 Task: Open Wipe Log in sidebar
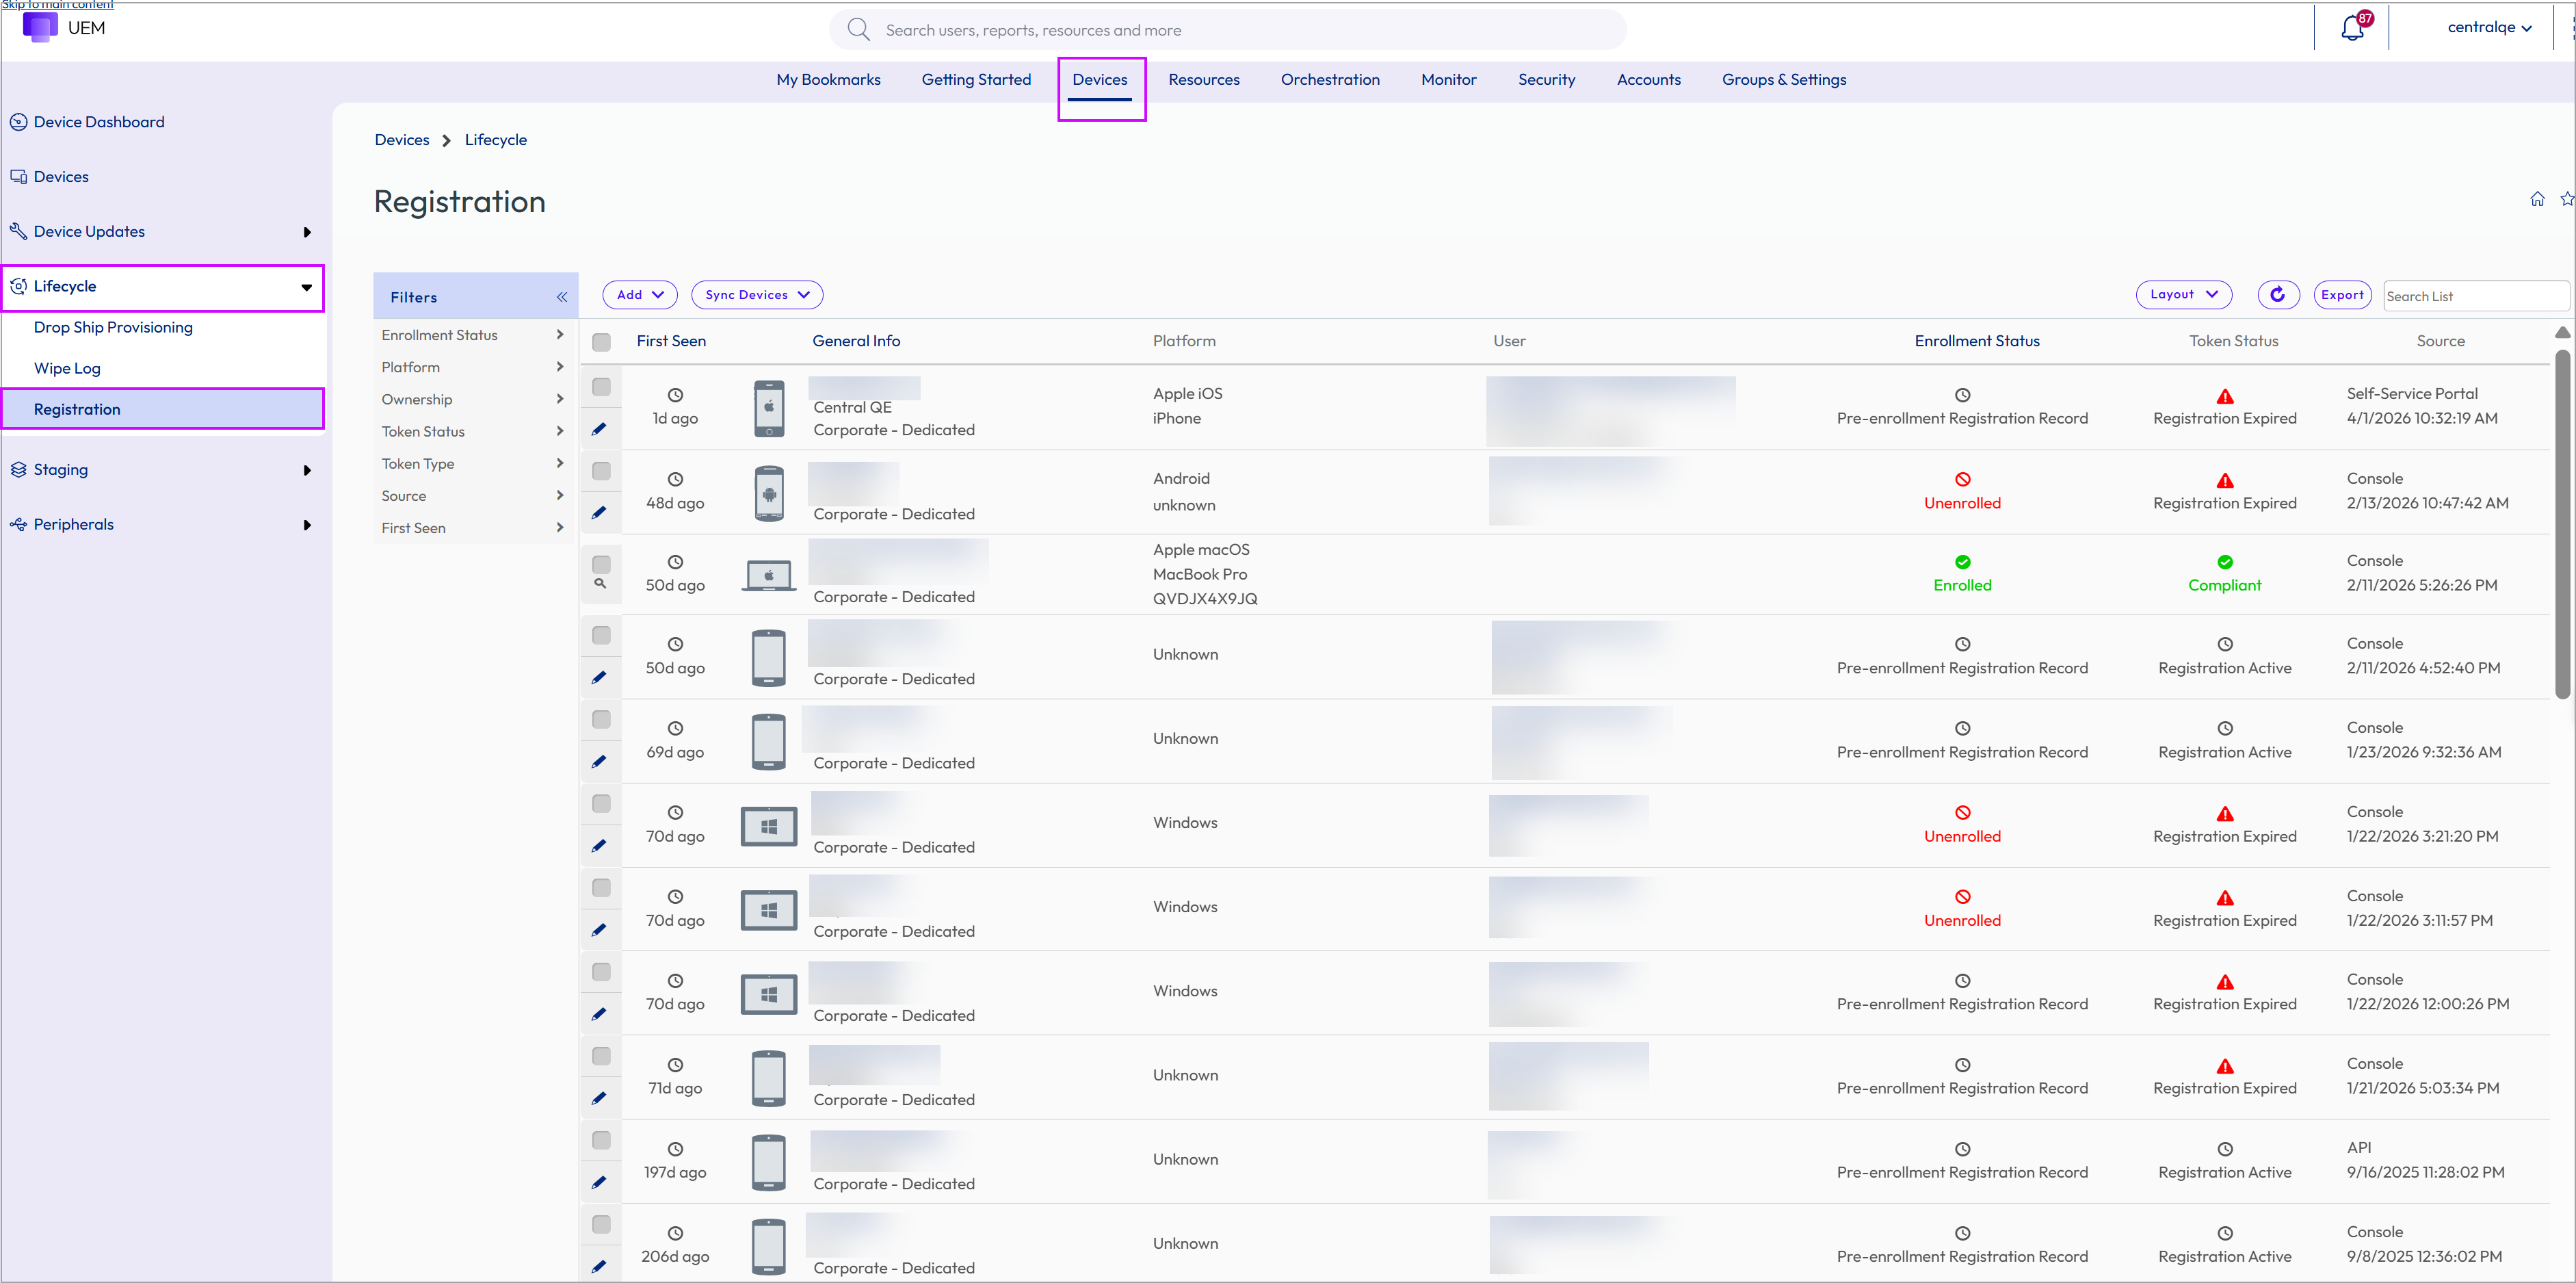67,368
